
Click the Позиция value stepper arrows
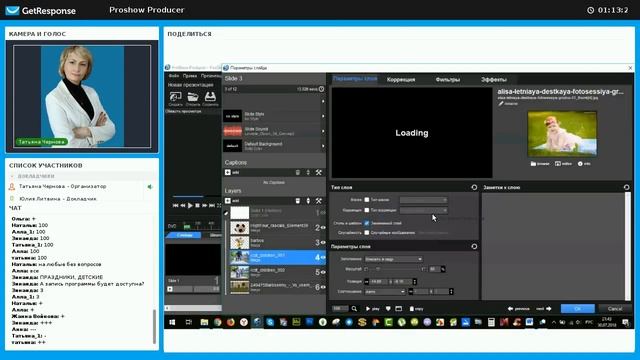pos(415,282)
